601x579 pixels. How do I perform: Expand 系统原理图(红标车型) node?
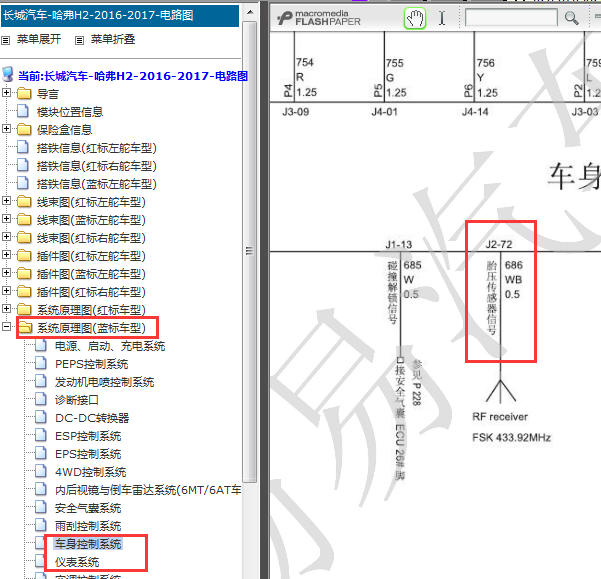(x=6, y=308)
